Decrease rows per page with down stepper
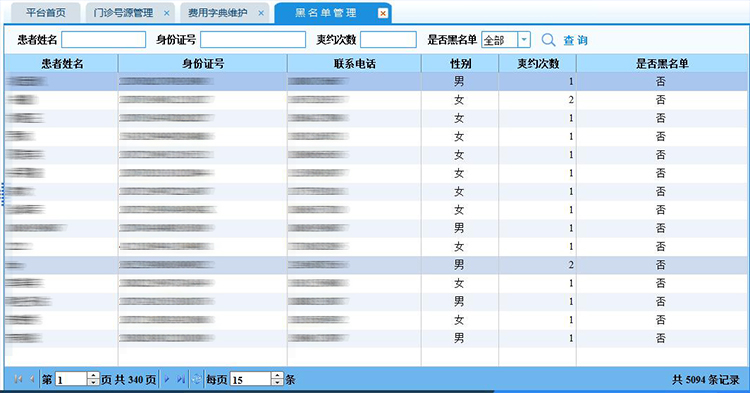 tap(277, 383)
